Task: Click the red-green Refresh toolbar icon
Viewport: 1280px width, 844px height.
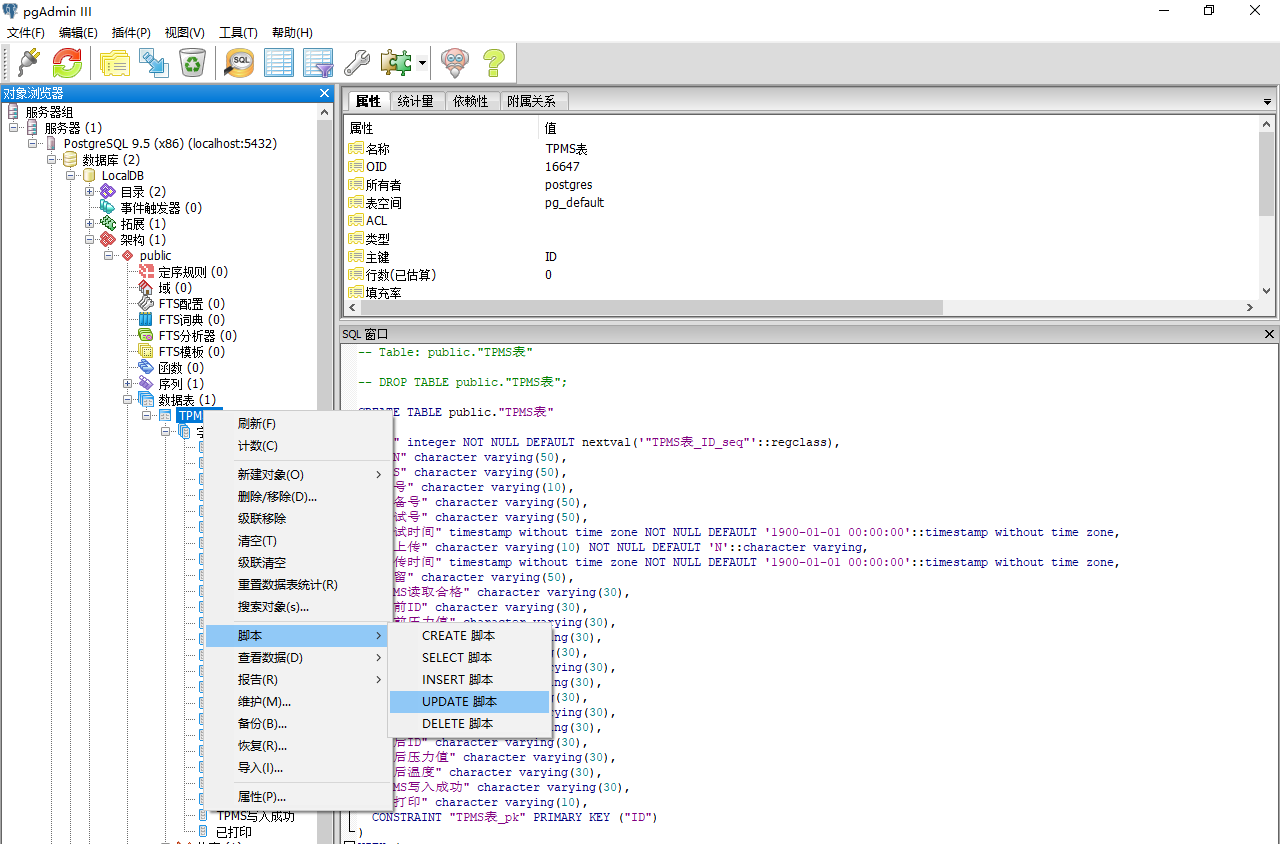Action: tap(68, 63)
